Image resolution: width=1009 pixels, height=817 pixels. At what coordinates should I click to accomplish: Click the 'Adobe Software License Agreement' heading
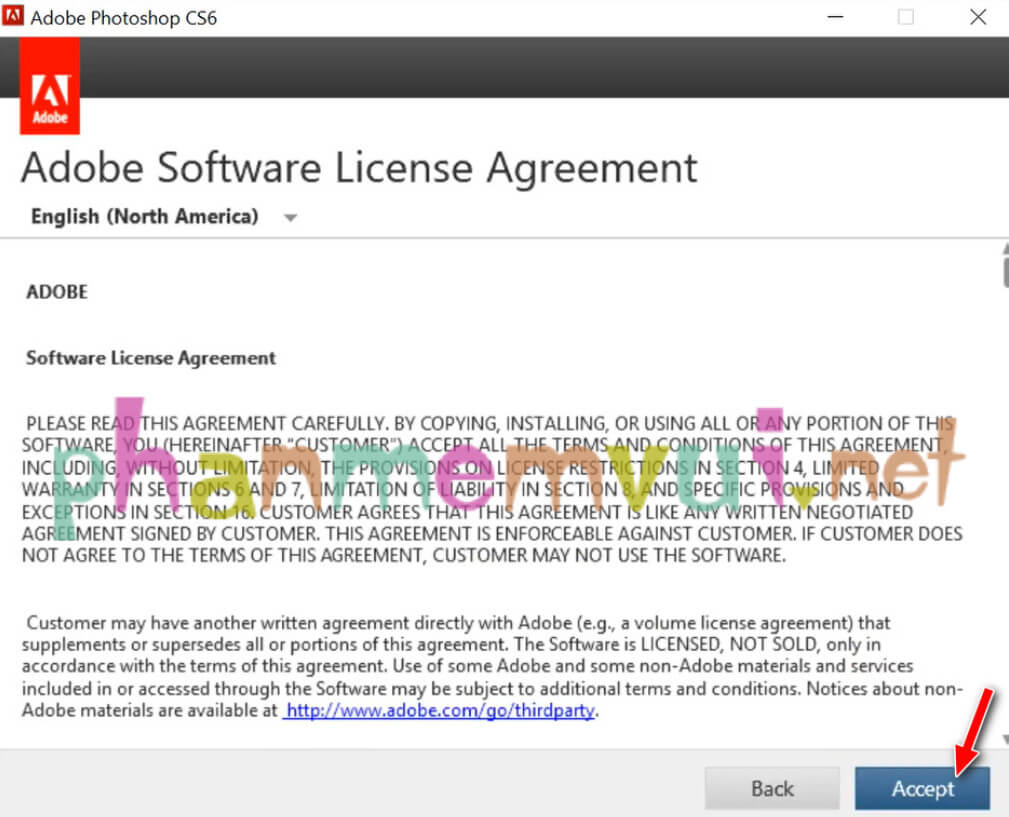coord(359,169)
